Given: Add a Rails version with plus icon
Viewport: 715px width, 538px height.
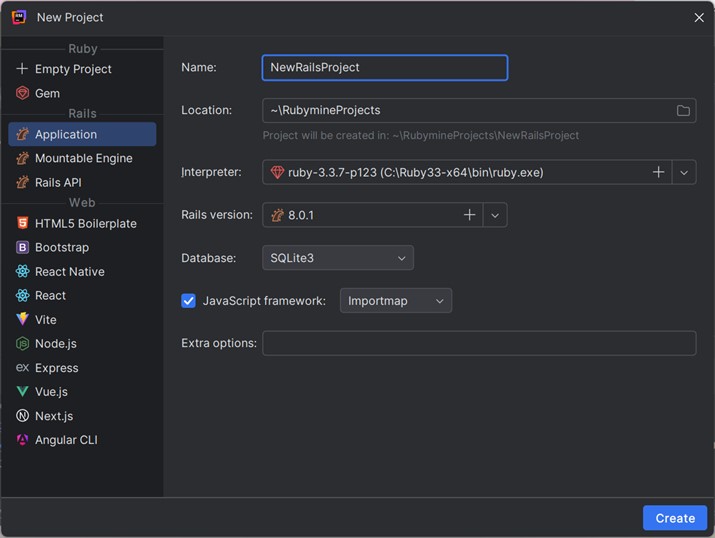Looking at the screenshot, I should click(x=469, y=215).
